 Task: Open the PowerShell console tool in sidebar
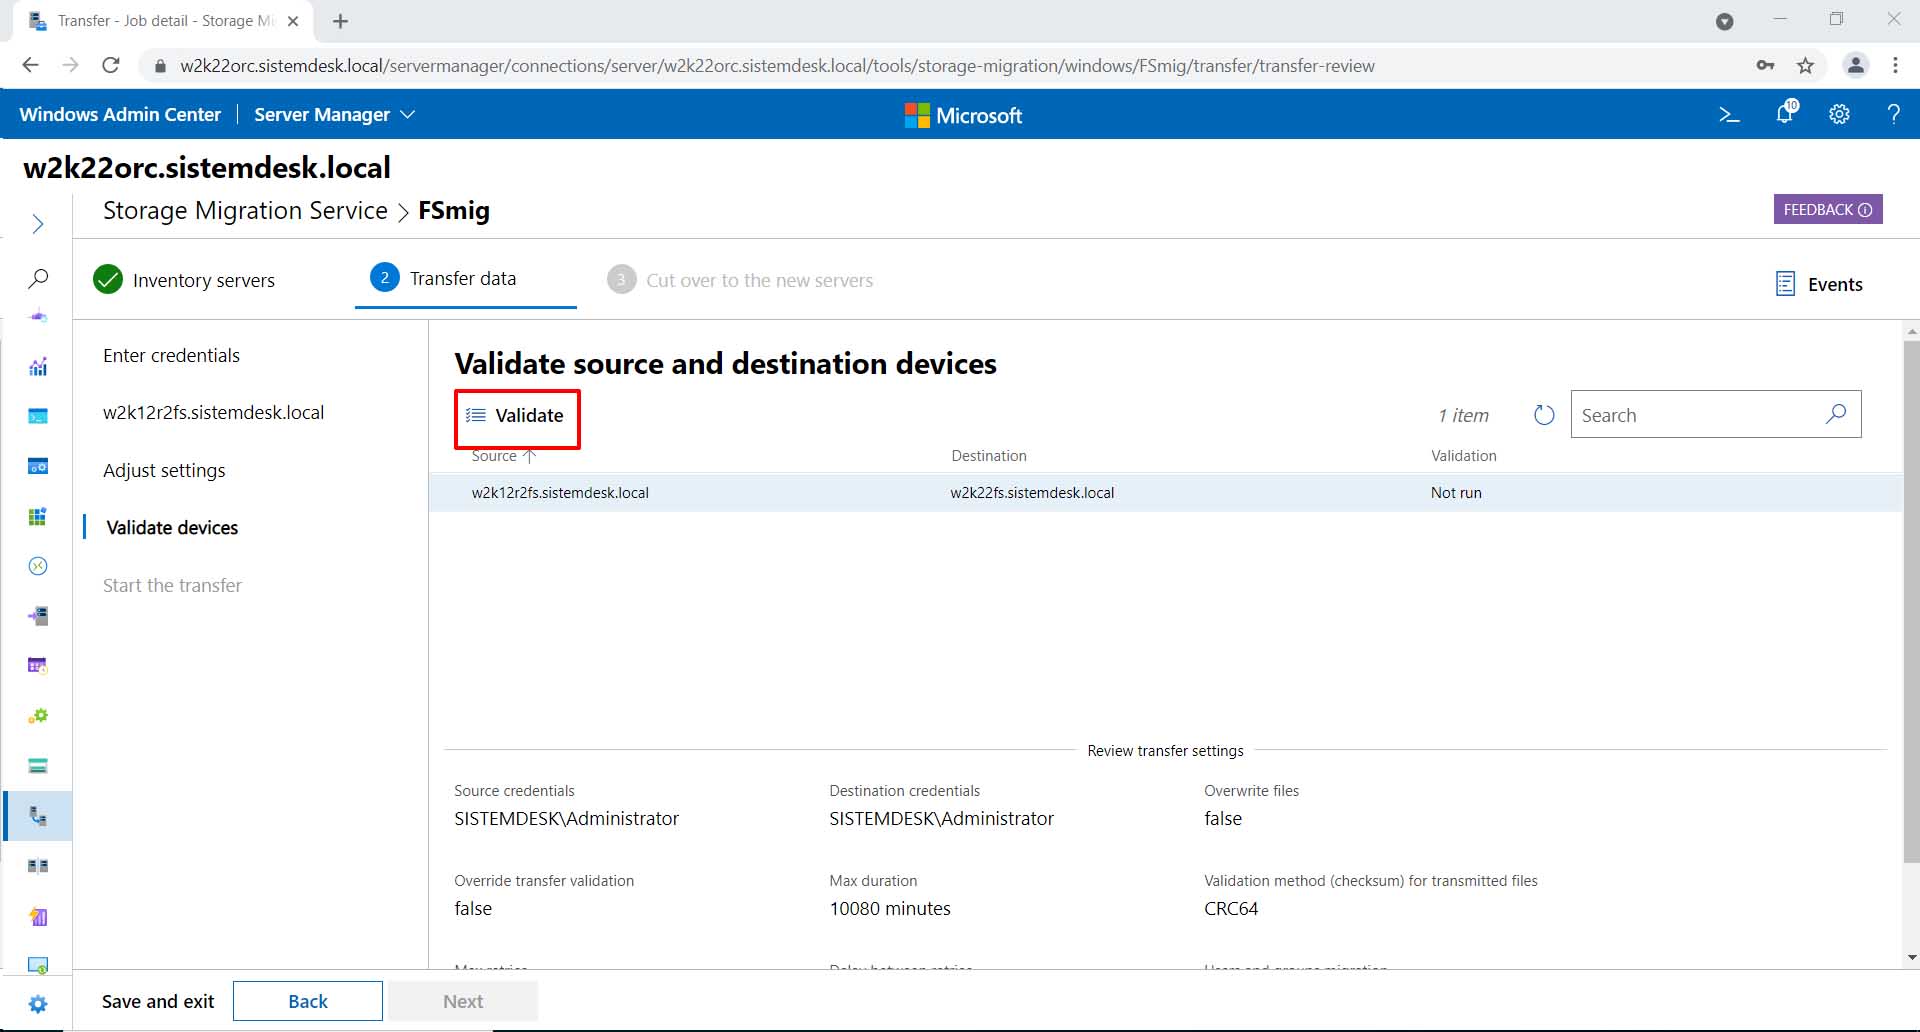[38, 416]
